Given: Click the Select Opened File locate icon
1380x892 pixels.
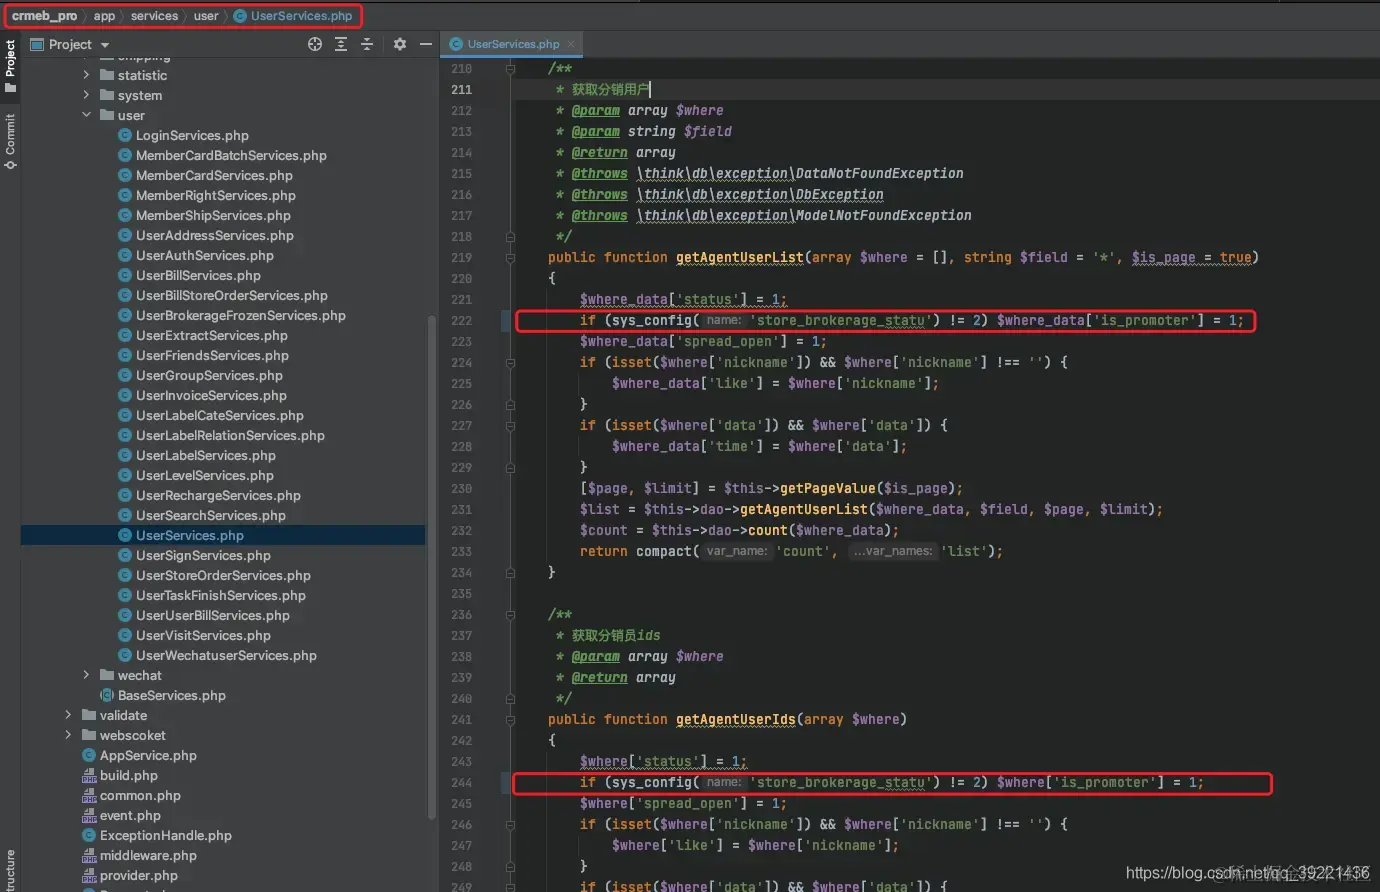Looking at the screenshot, I should (x=315, y=44).
